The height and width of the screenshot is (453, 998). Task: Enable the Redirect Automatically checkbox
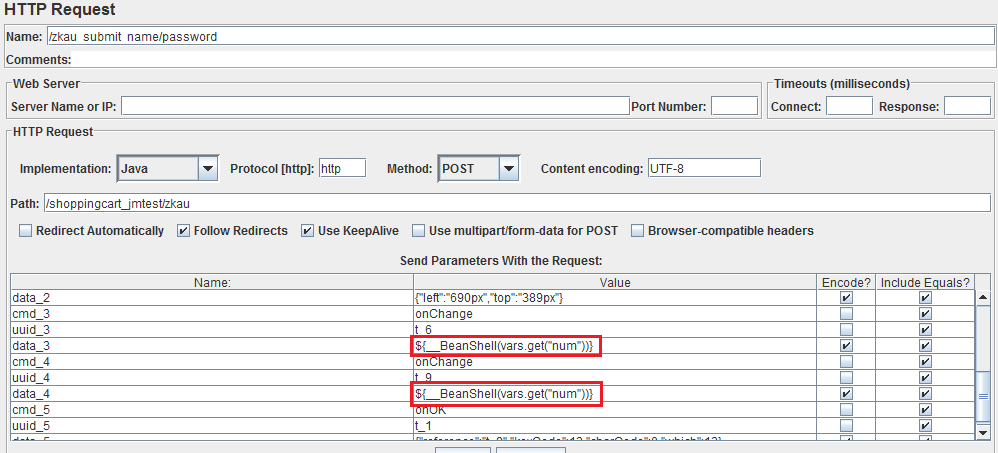26,231
